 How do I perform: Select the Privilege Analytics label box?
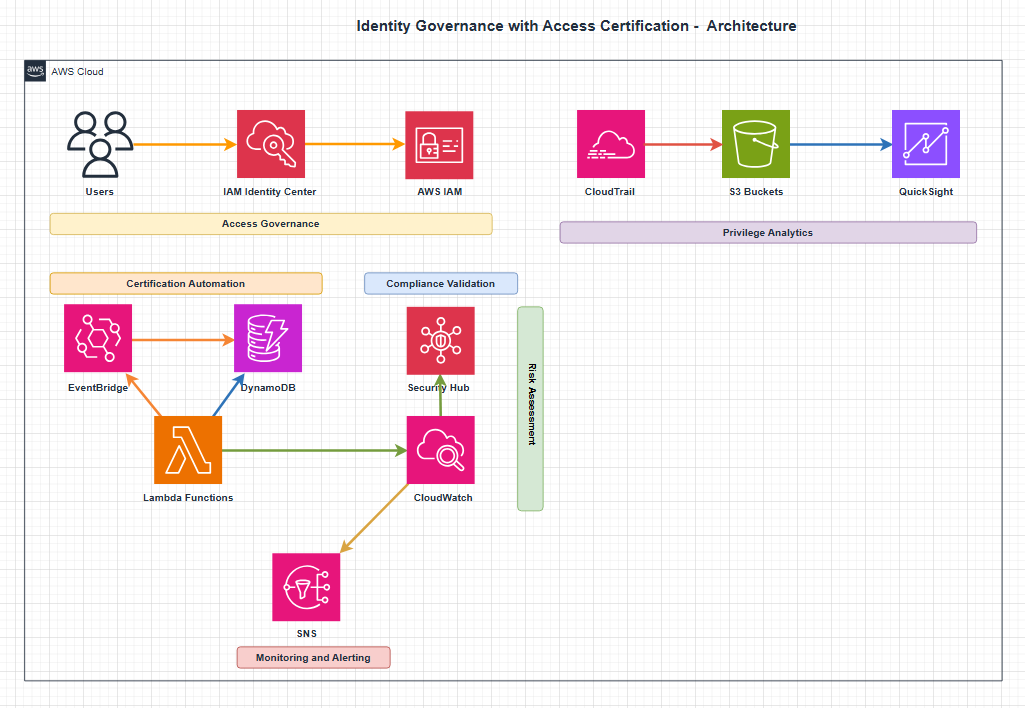point(768,233)
